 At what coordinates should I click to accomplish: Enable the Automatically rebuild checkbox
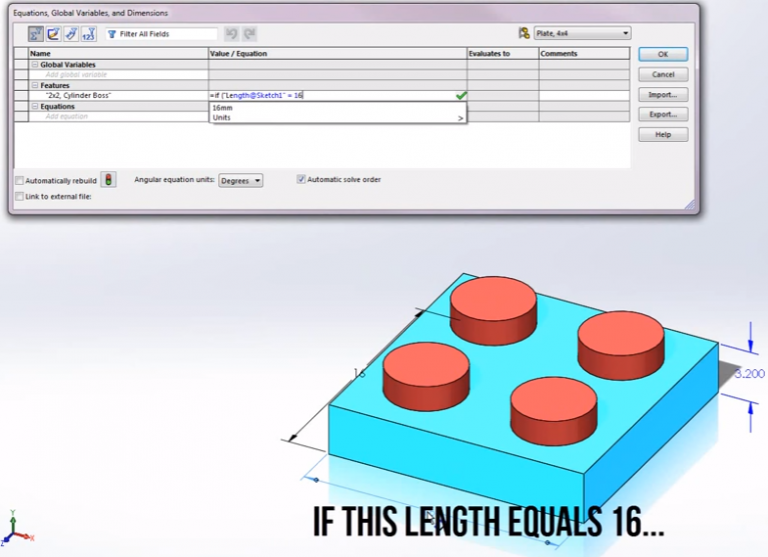[x=20, y=181]
